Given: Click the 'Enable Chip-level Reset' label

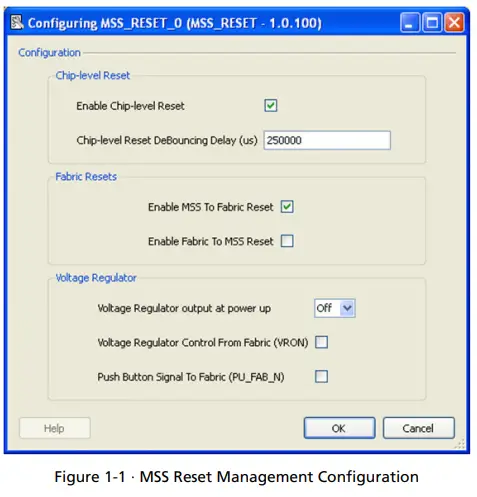Looking at the screenshot, I should (x=130, y=106).
